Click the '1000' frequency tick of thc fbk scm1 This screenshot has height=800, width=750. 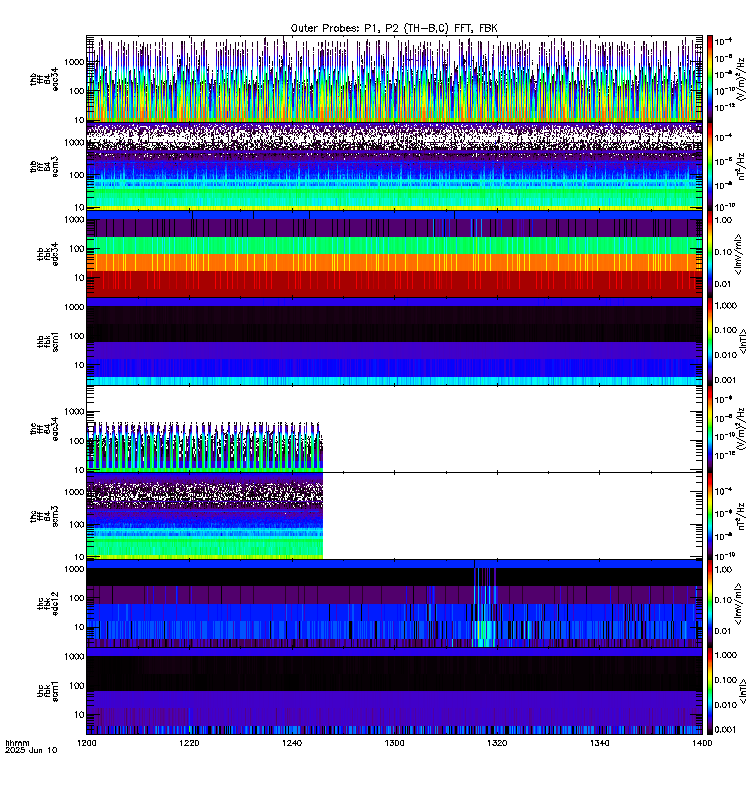pyautogui.click(x=74, y=657)
